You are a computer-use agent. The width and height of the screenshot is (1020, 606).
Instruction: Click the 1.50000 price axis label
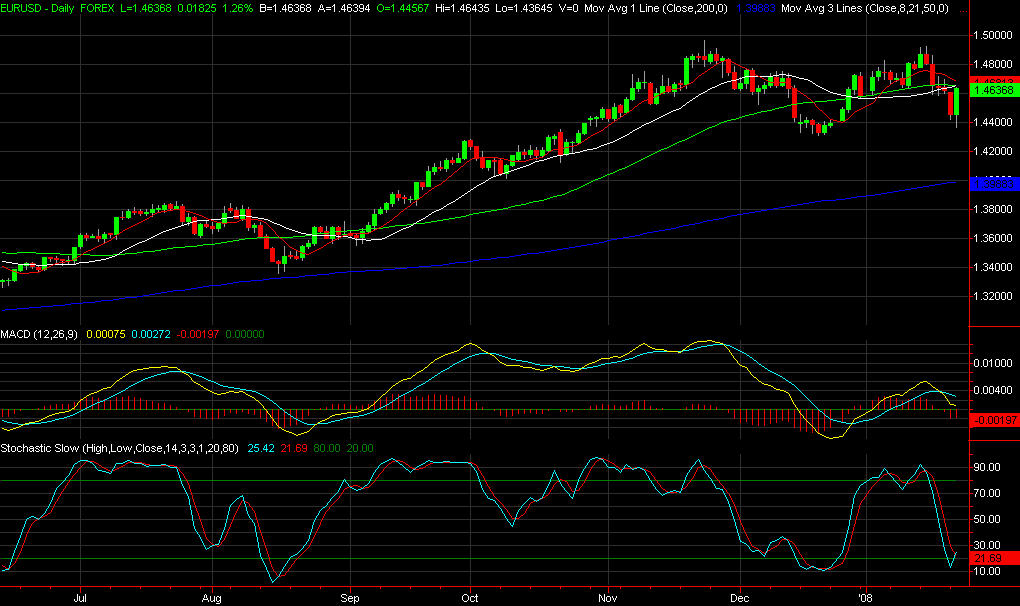coord(993,35)
